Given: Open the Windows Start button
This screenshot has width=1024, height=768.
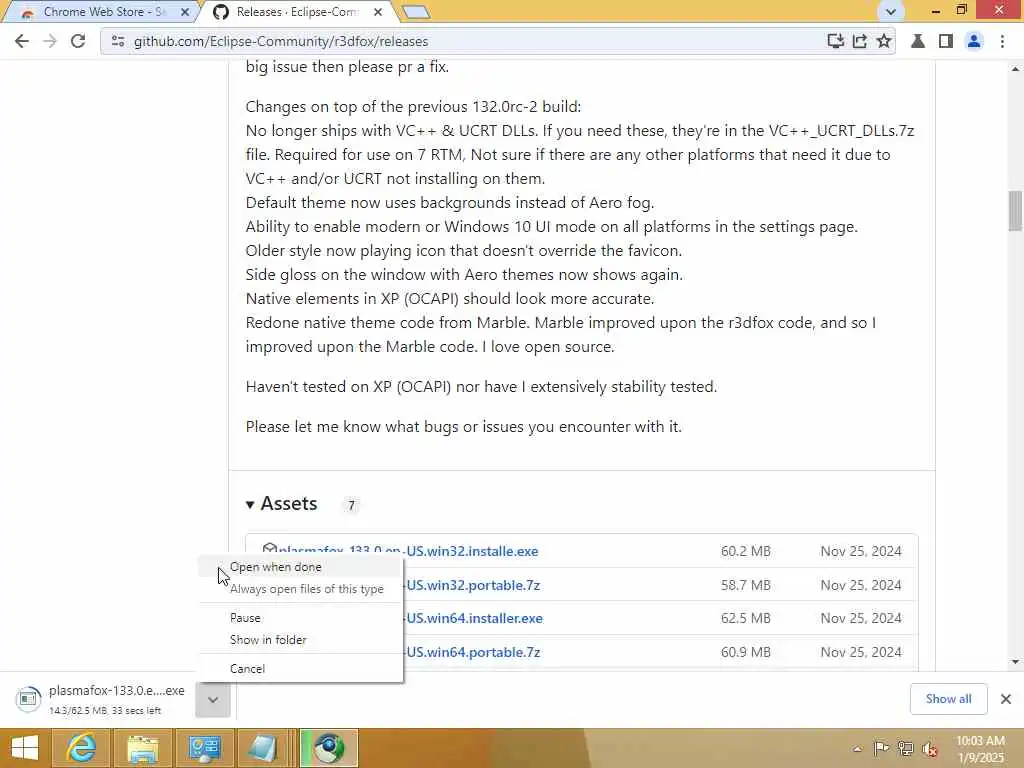Looking at the screenshot, I should (x=25, y=748).
